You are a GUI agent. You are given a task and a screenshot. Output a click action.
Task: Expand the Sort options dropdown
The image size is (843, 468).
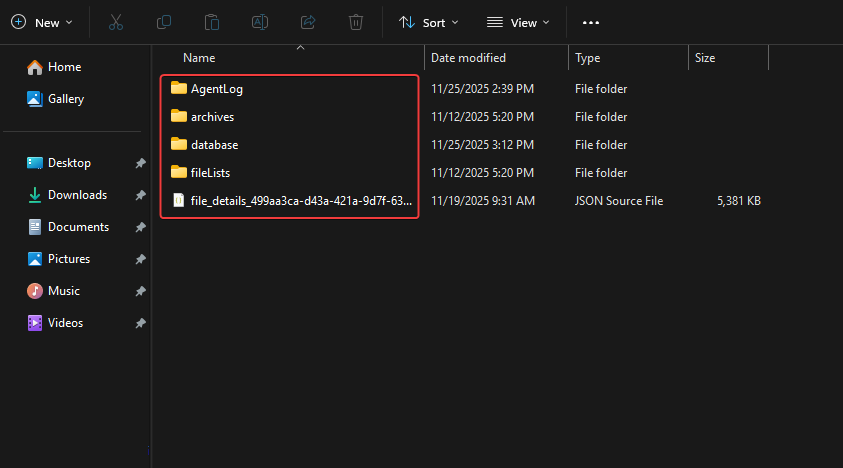[x=429, y=22]
